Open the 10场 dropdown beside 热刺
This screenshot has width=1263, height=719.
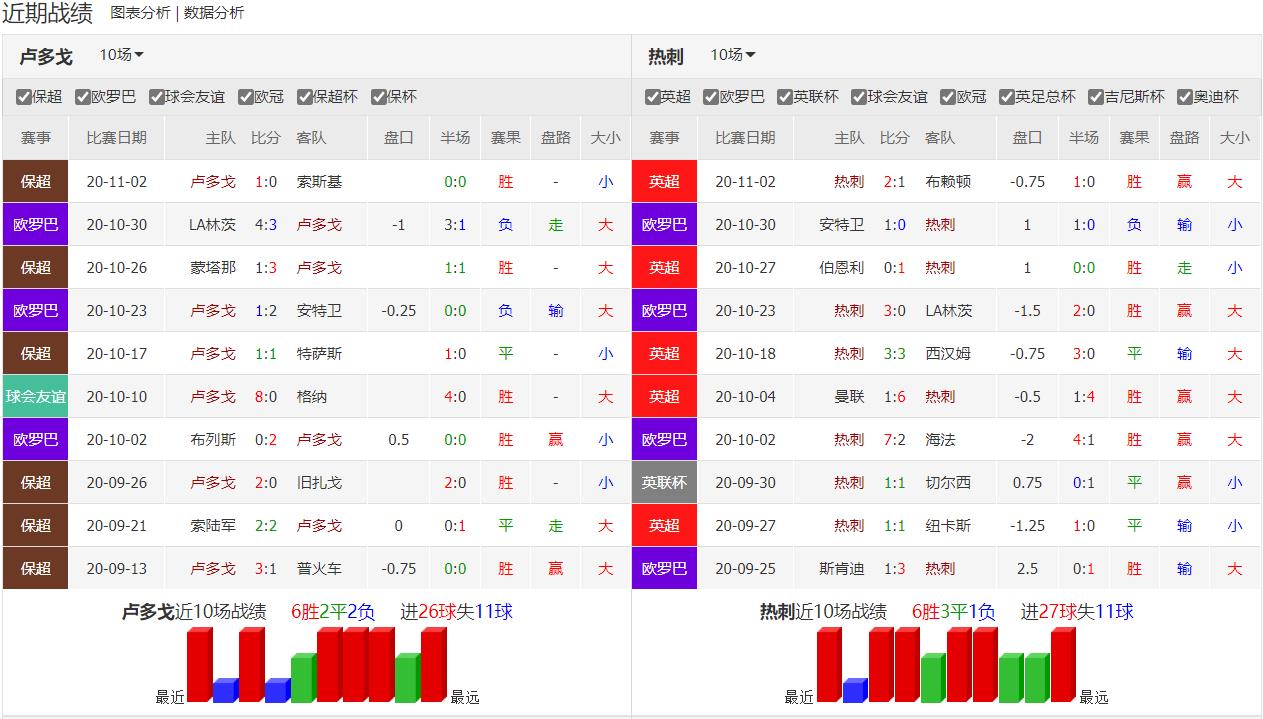(732, 55)
